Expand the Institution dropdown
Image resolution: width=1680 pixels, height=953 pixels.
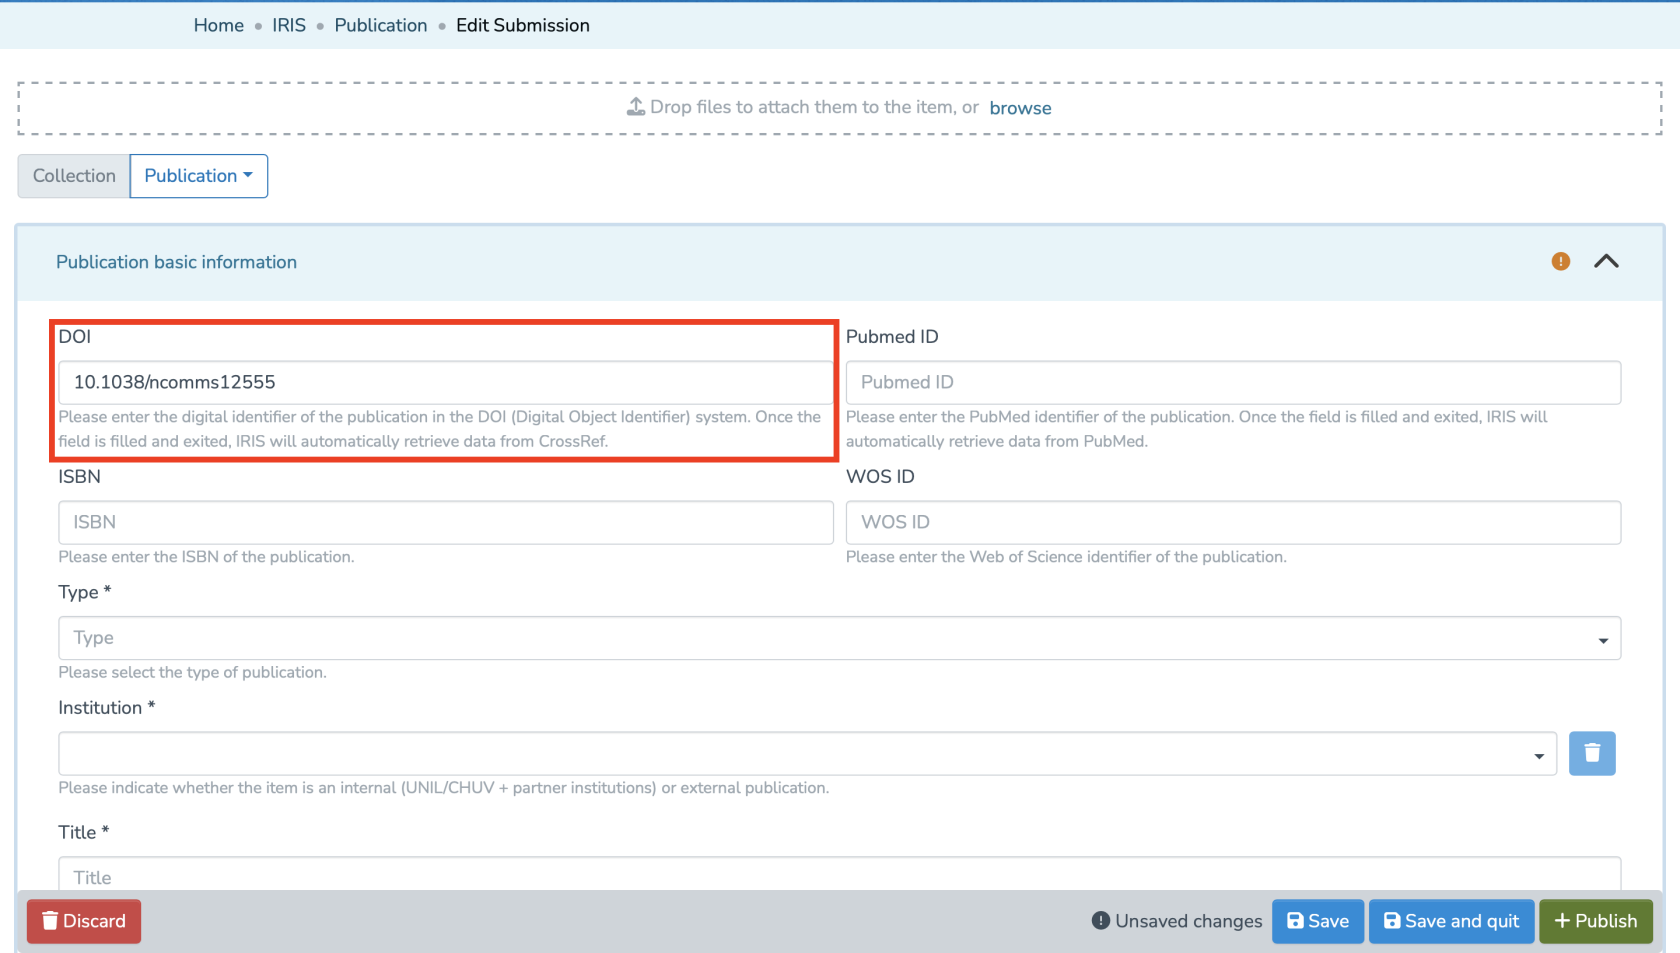click(x=807, y=754)
